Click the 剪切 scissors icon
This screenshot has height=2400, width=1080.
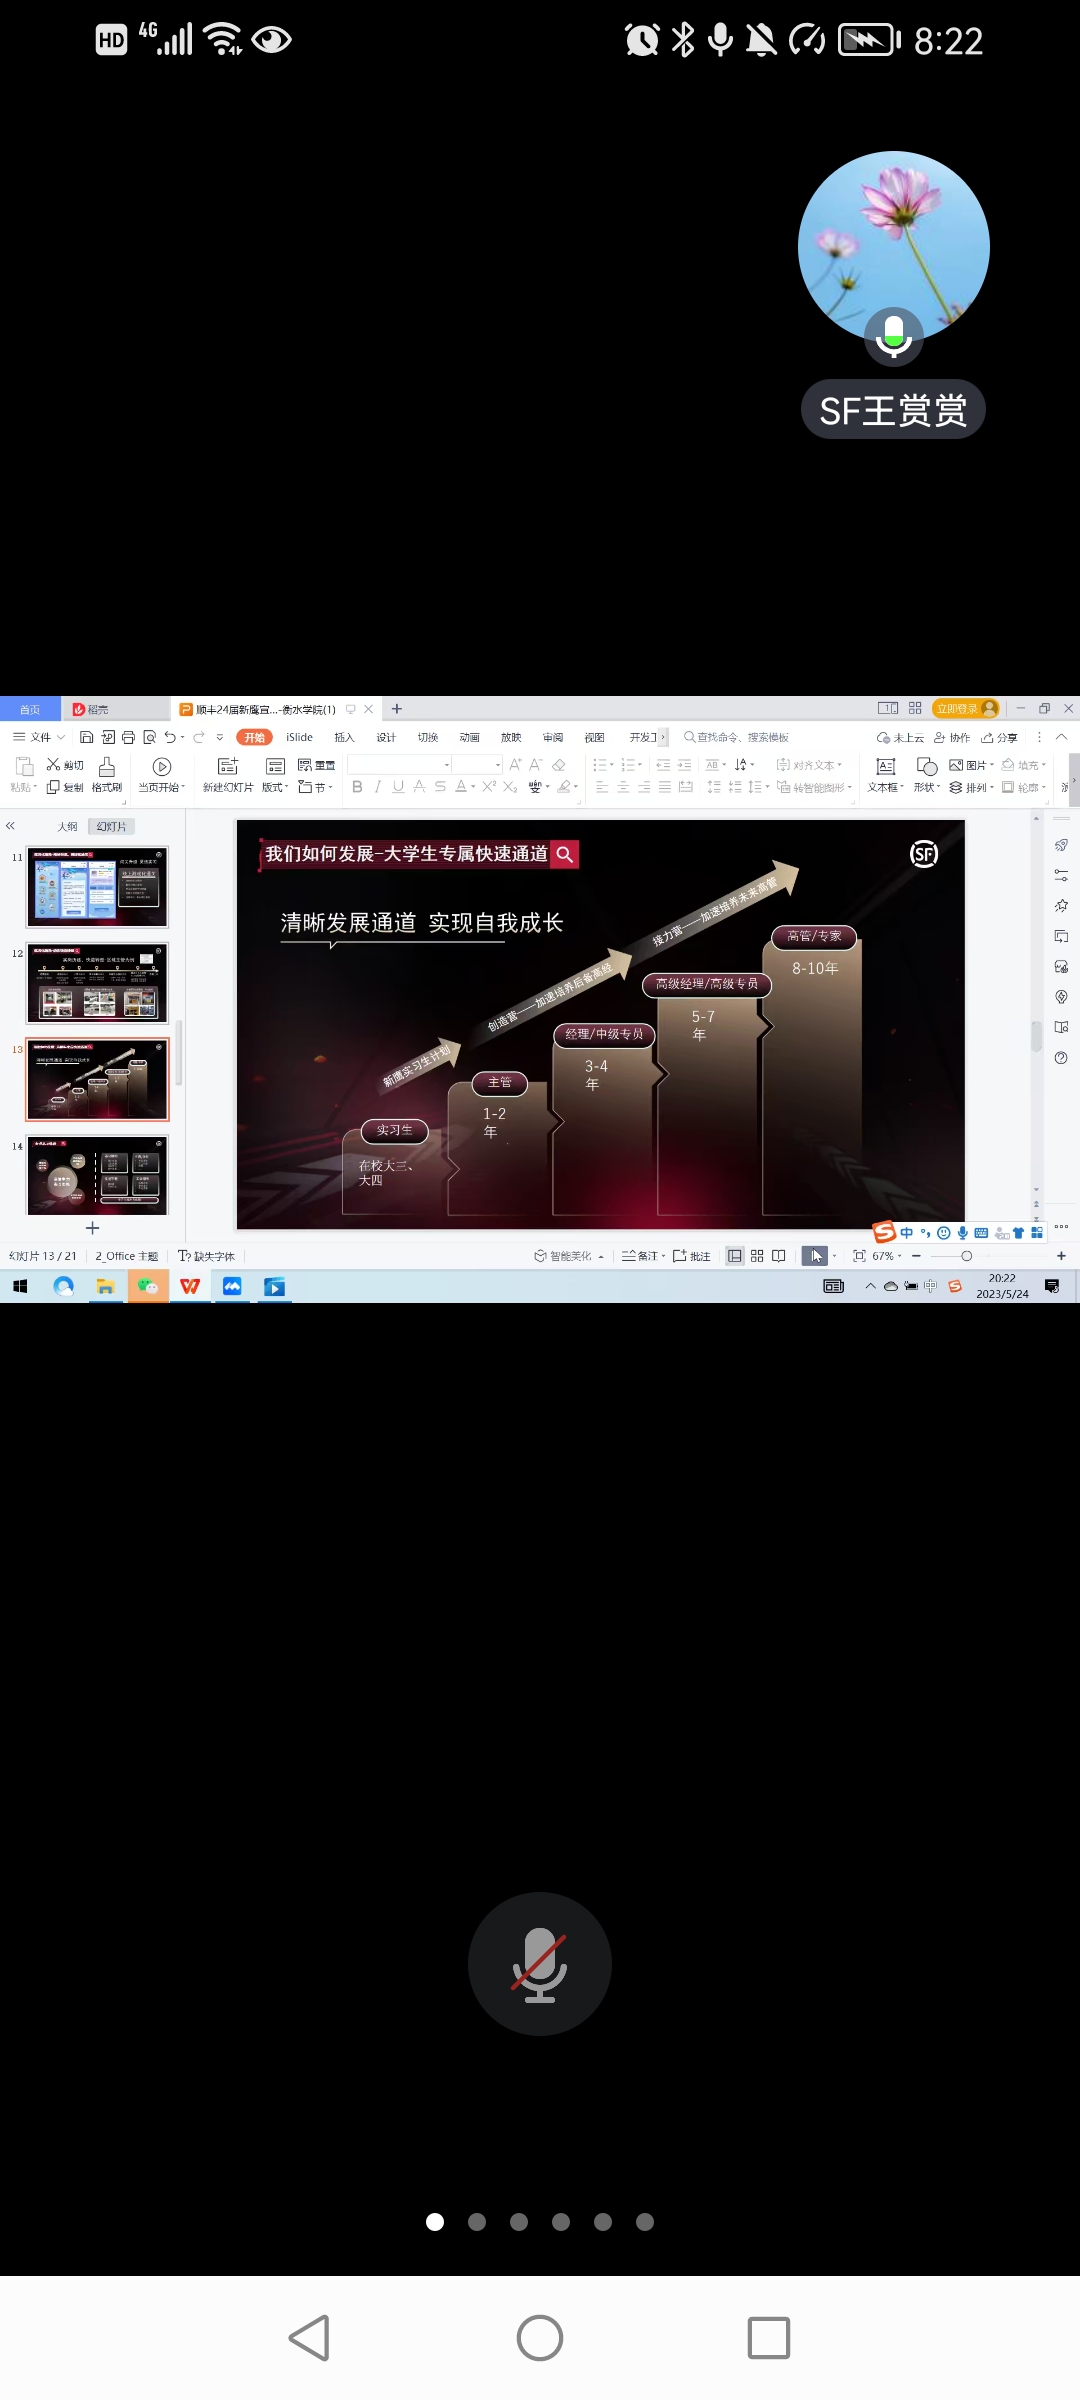[x=53, y=765]
